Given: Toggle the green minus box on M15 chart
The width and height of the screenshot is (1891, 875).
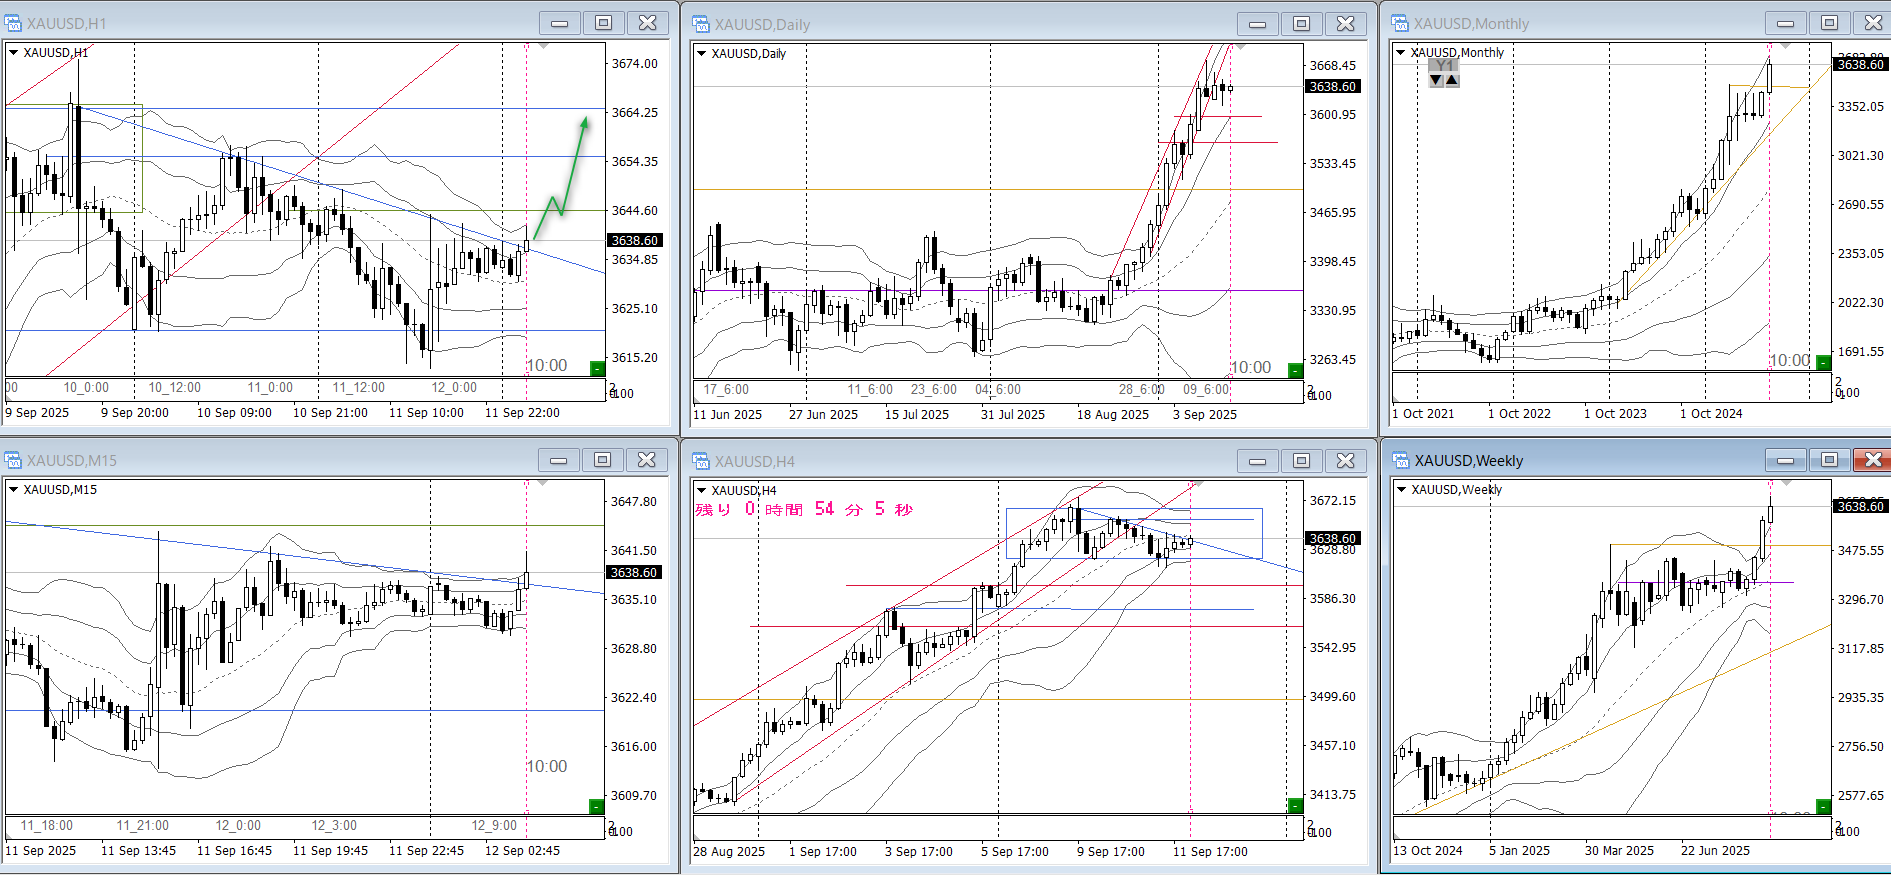Looking at the screenshot, I should pos(597,807).
